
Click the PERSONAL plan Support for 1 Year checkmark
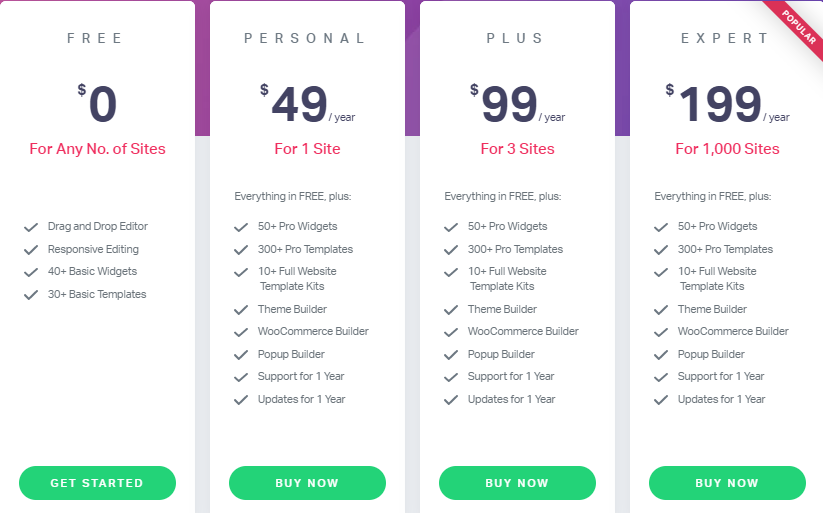click(241, 377)
